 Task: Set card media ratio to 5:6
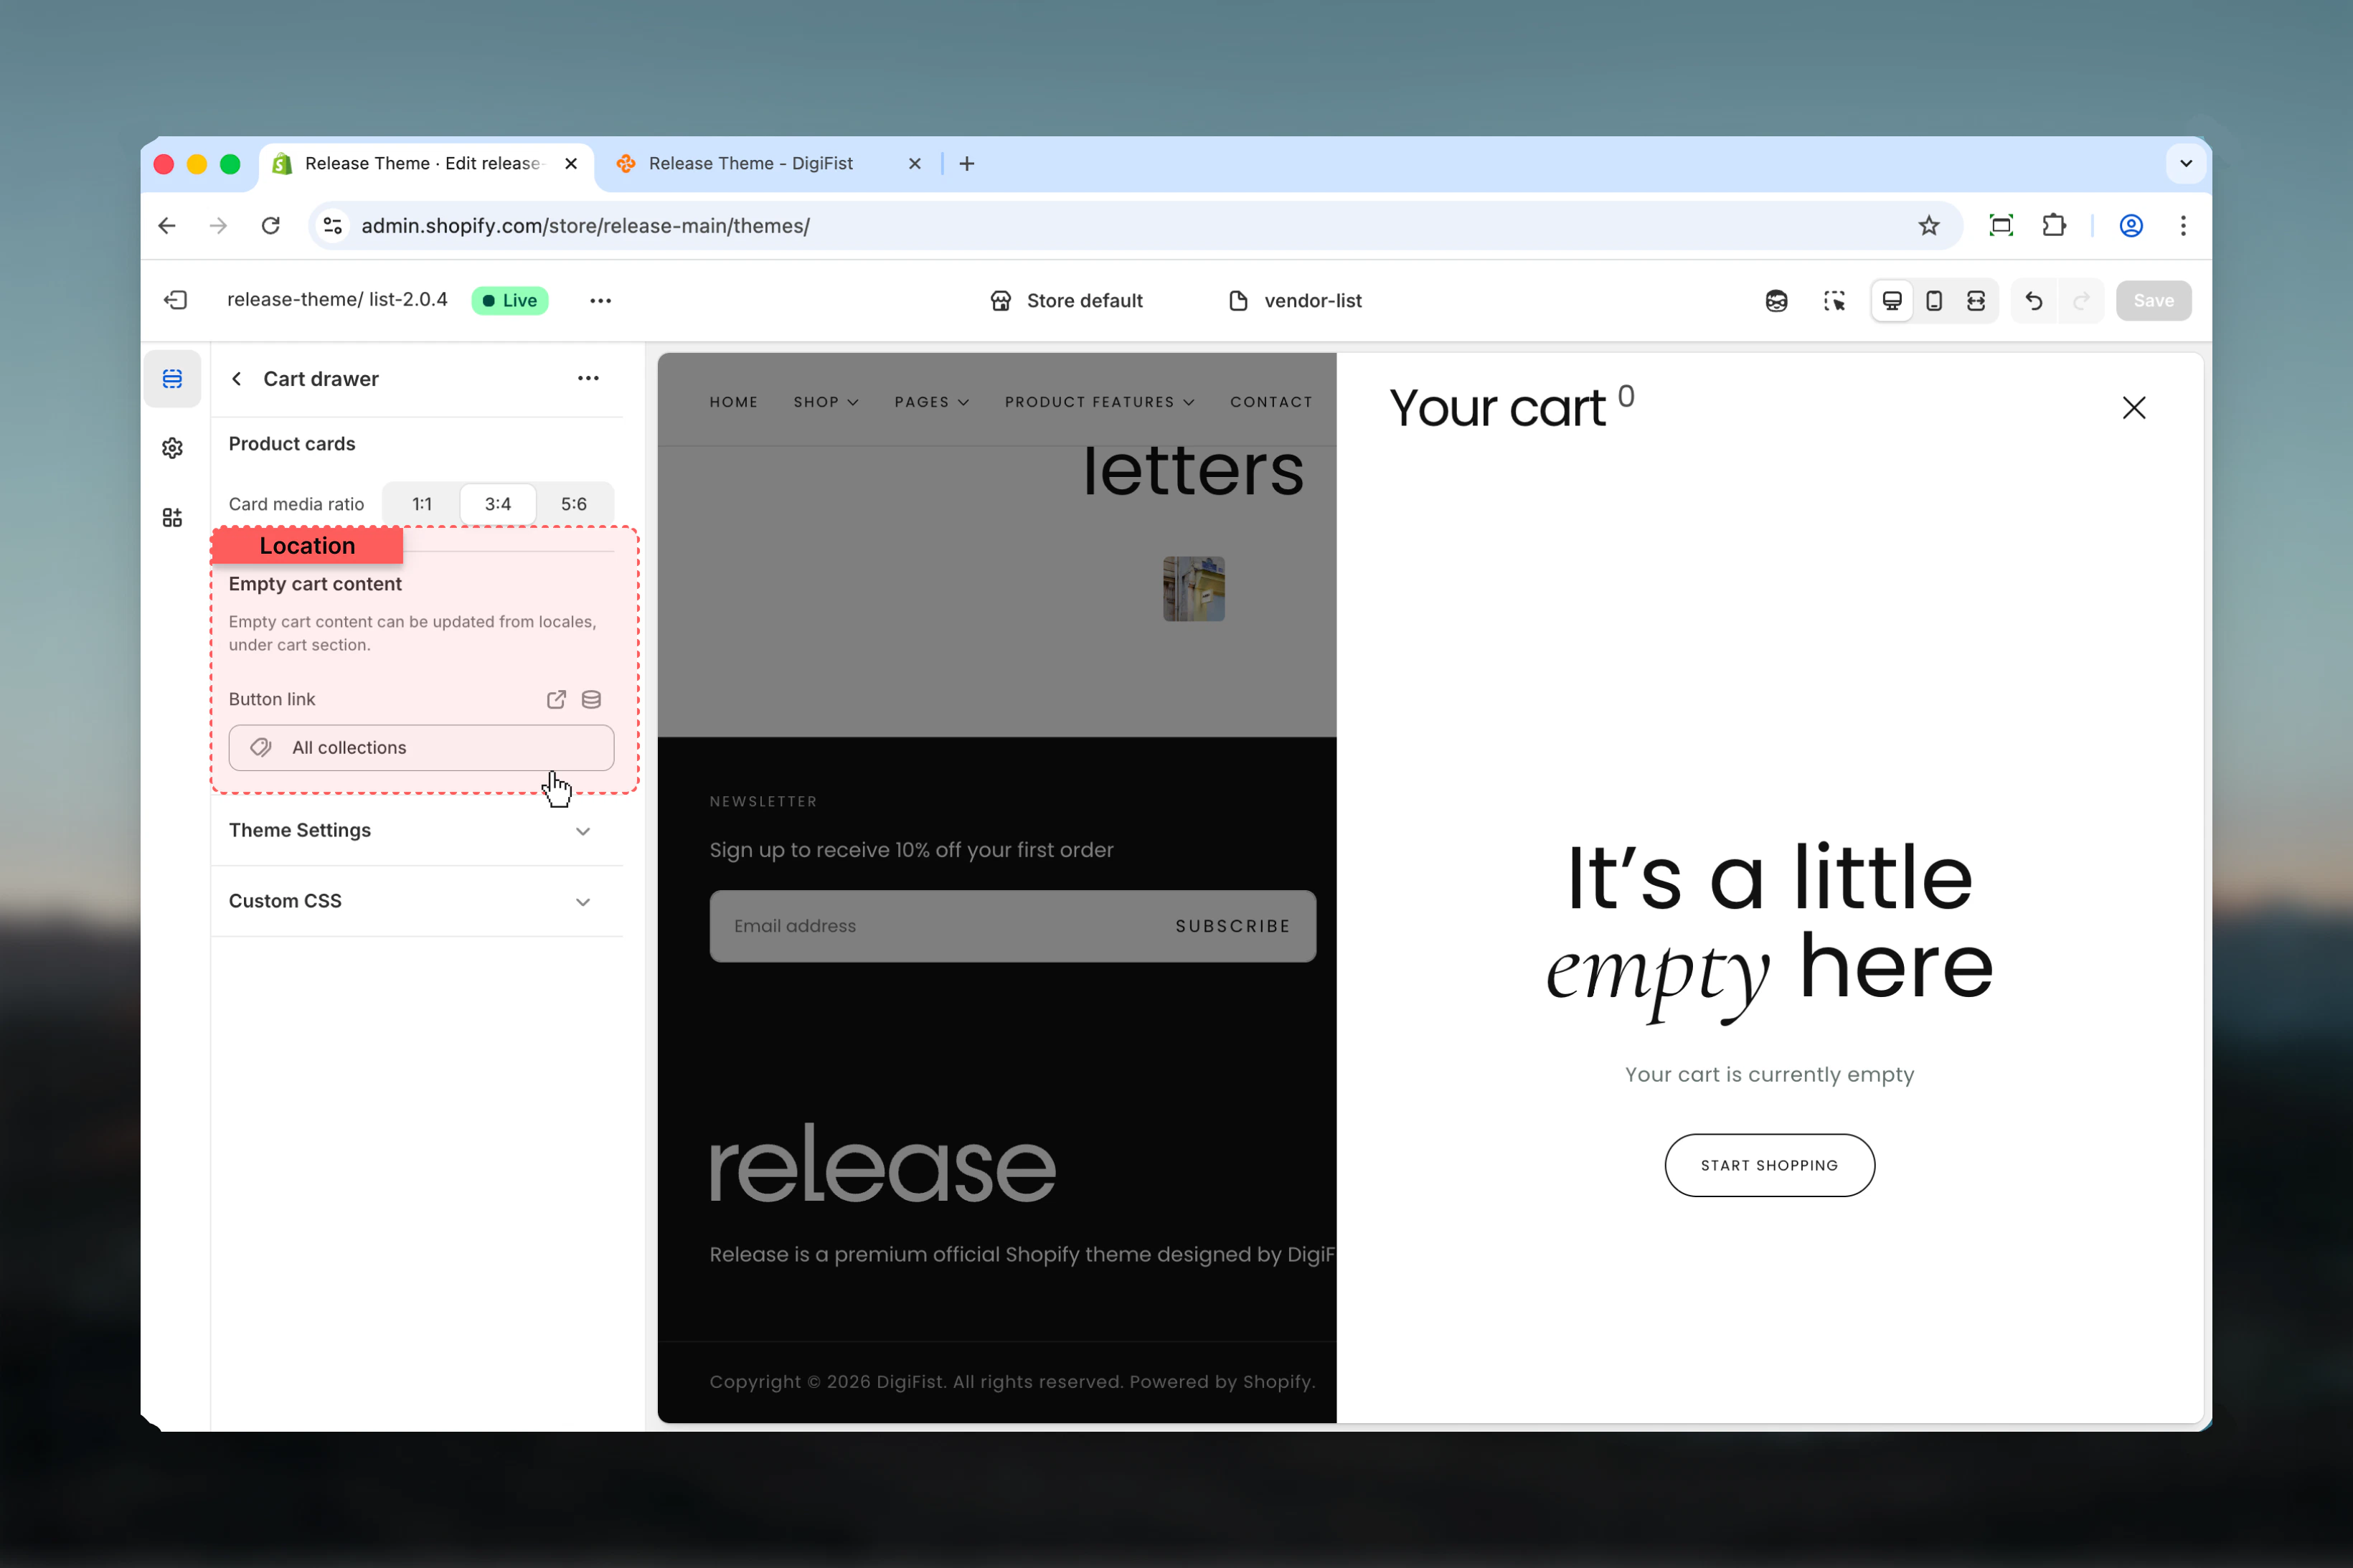point(574,504)
